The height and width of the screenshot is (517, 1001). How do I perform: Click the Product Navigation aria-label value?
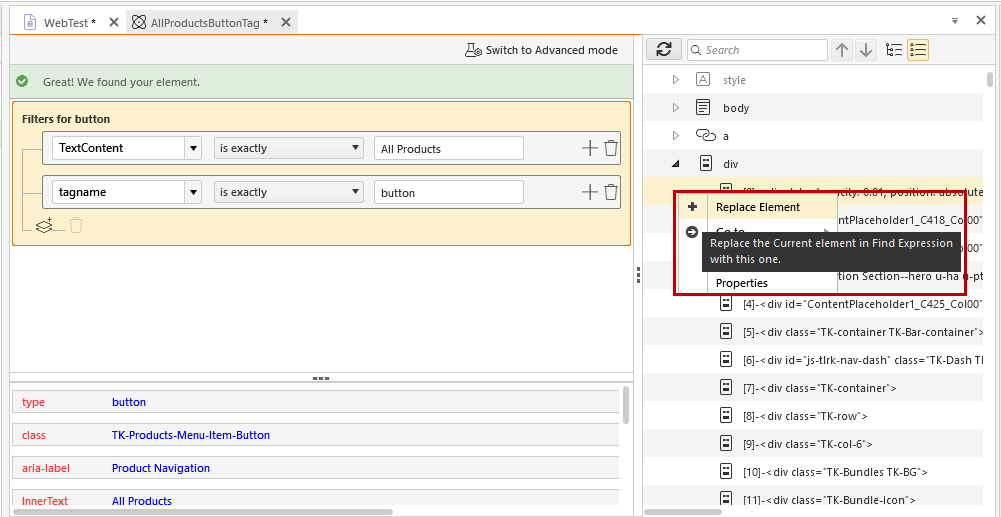161,468
